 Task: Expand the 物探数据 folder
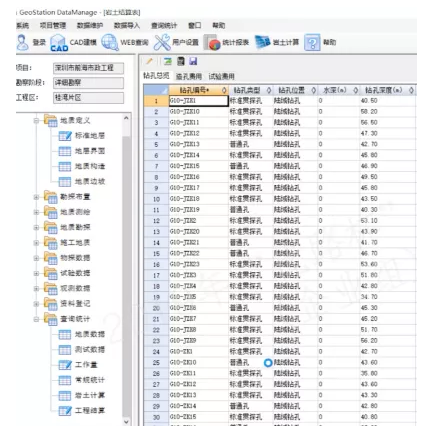(x=36, y=258)
